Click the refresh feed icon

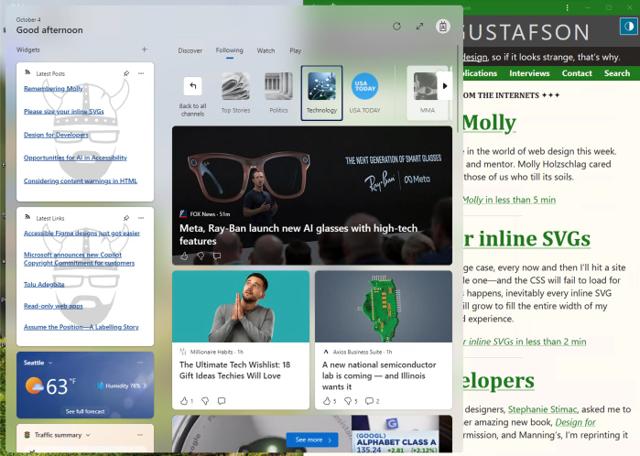pos(397,26)
